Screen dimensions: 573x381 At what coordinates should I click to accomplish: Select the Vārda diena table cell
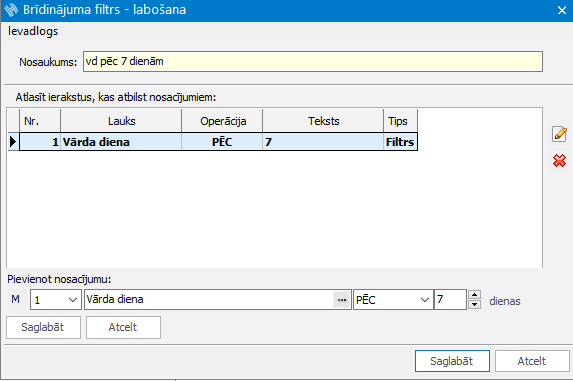tap(121, 142)
